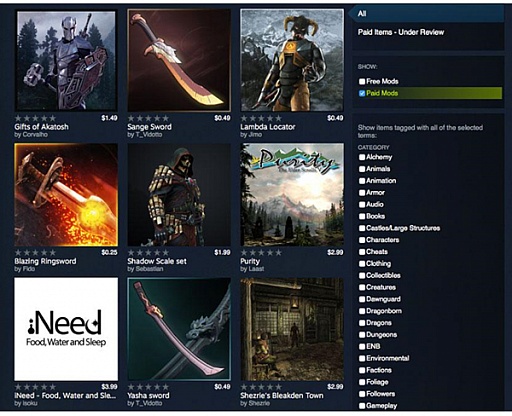
Task: Select the Lambda Locator thumbnail
Action: pyautogui.click(x=292, y=61)
